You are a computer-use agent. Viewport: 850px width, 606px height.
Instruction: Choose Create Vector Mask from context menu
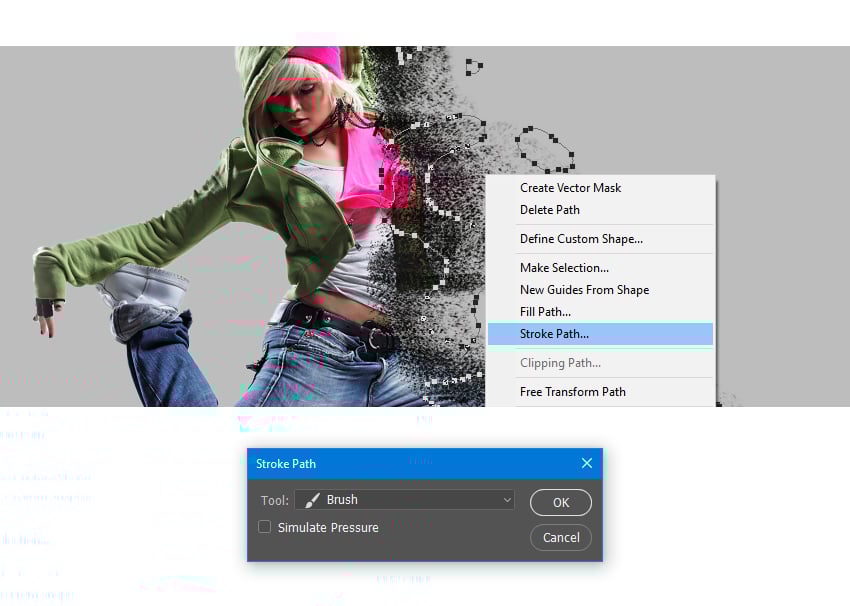(x=600, y=188)
